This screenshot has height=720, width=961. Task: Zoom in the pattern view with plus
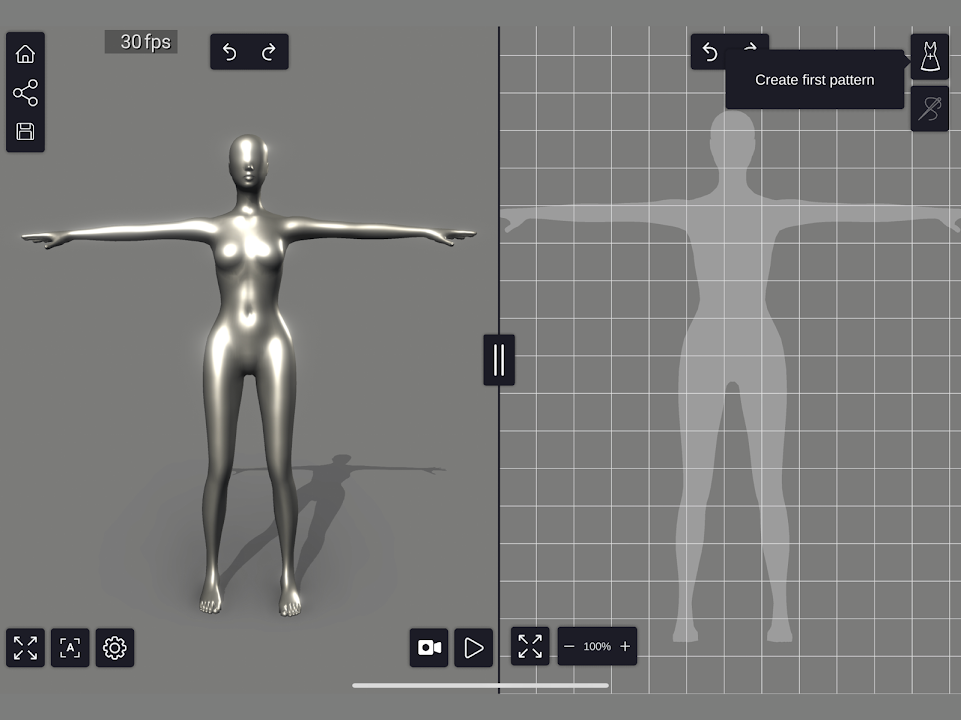(x=625, y=647)
